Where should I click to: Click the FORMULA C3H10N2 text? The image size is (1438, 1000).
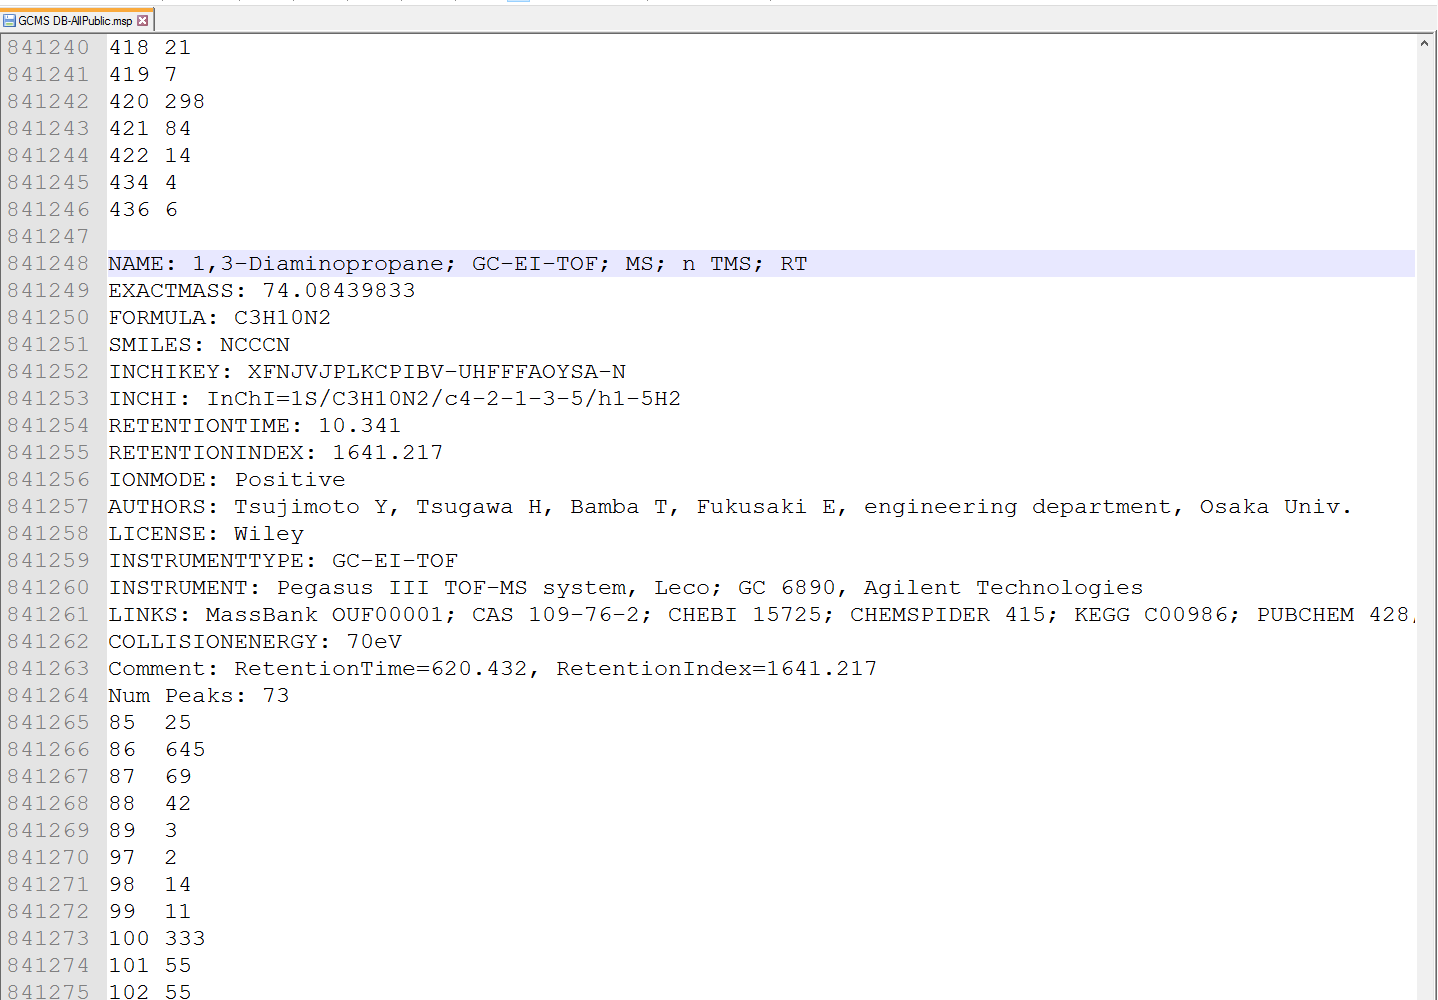[281, 318]
